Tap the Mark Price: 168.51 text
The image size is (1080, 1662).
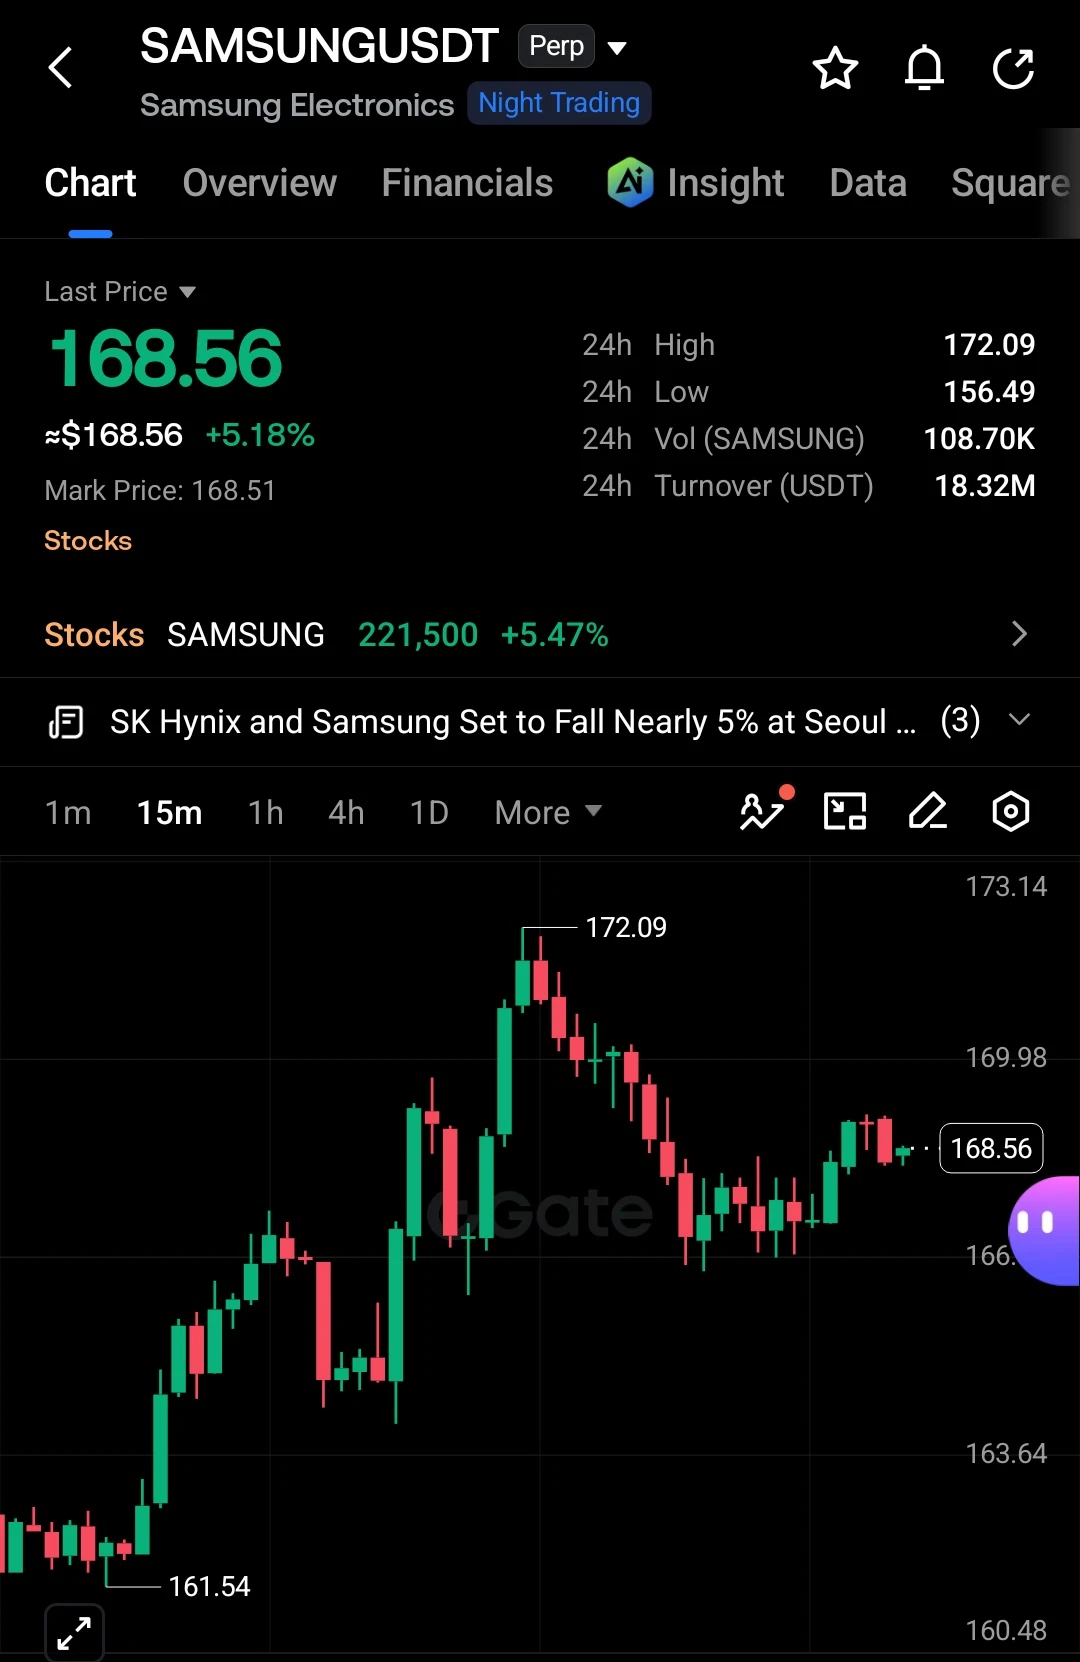click(160, 490)
